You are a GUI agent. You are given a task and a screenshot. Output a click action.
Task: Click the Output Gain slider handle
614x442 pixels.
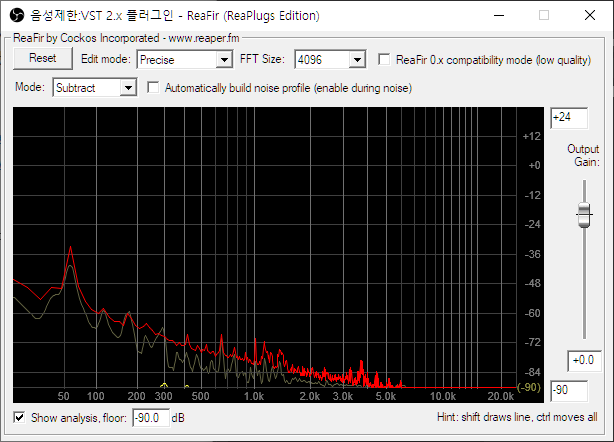coord(584,215)
